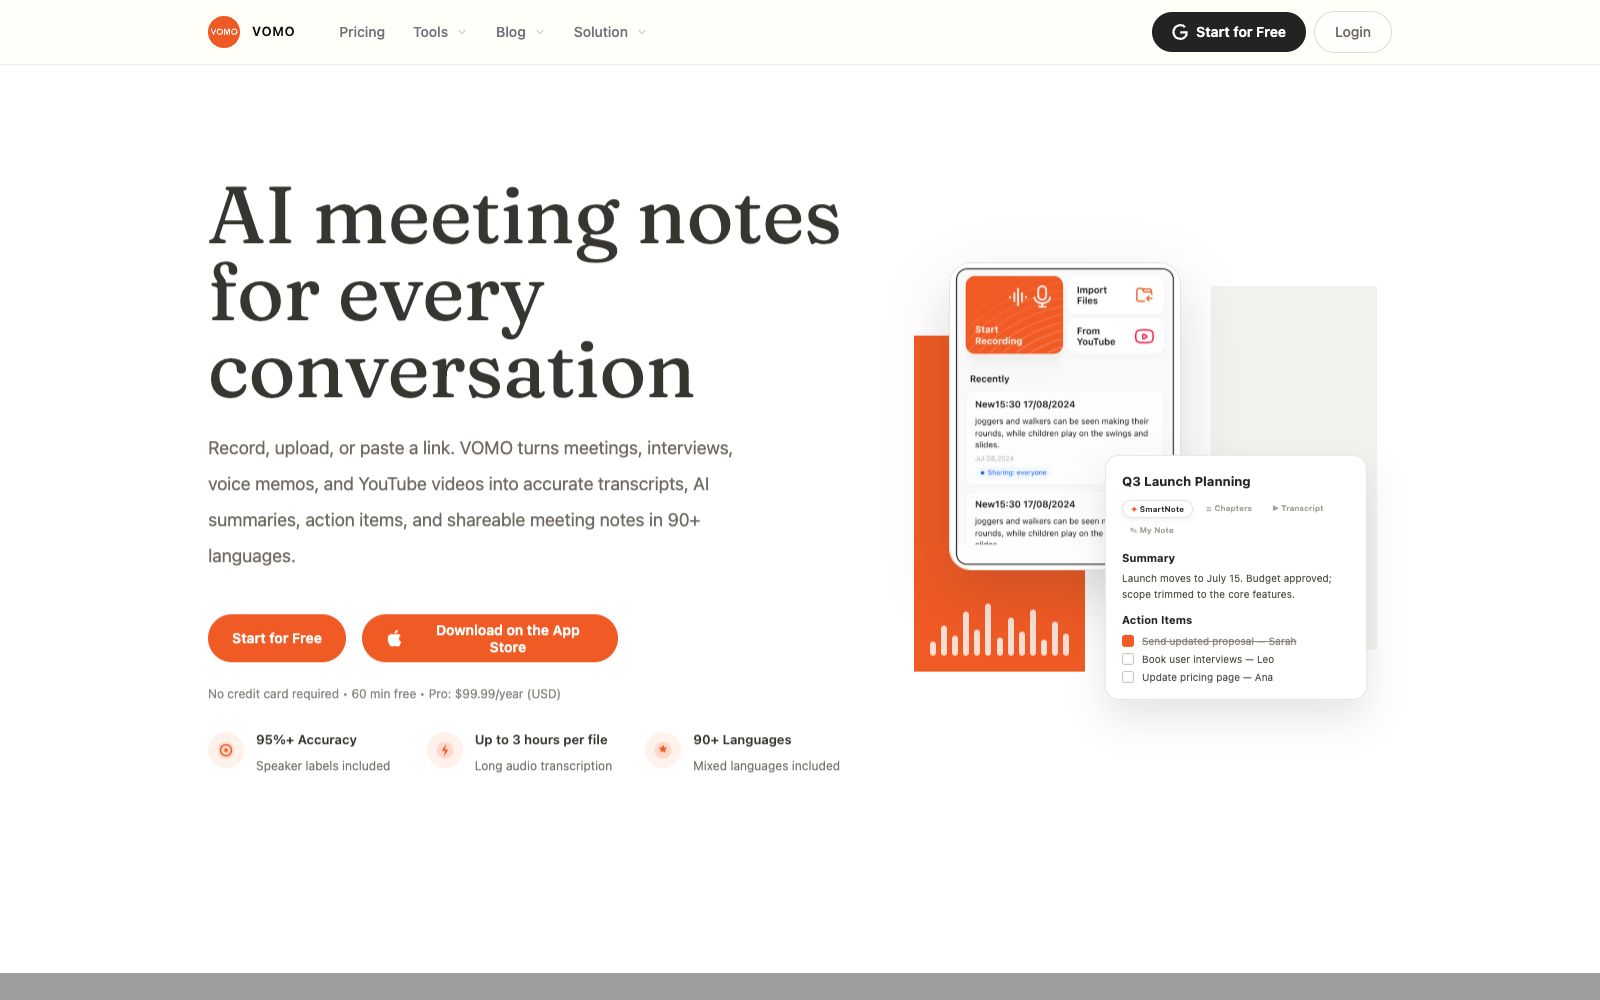Click the Sharing: everyone tag
Viewport: 1600px width, 1000px height.
1014,473
